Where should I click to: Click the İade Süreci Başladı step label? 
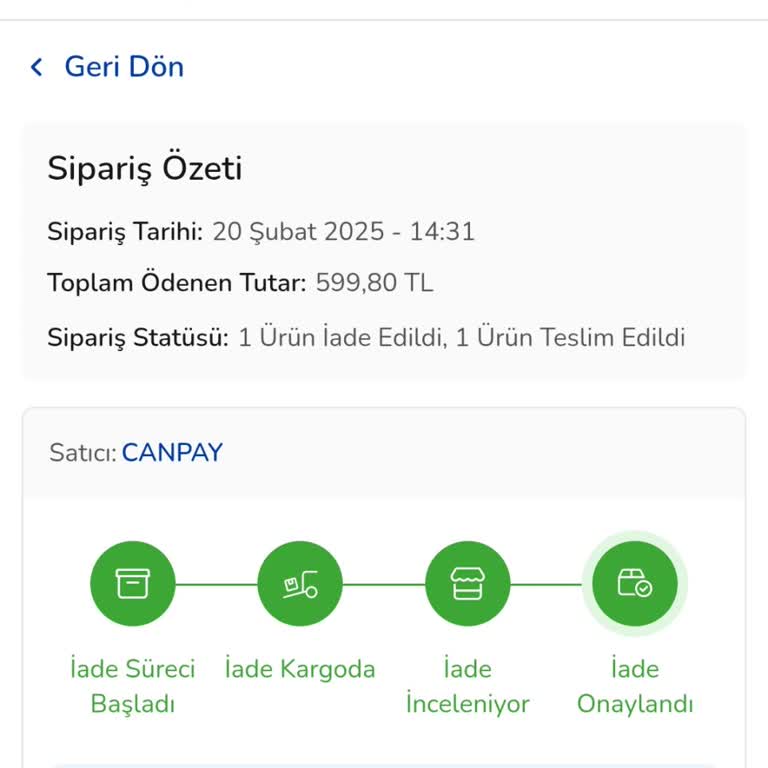point(133,687)
